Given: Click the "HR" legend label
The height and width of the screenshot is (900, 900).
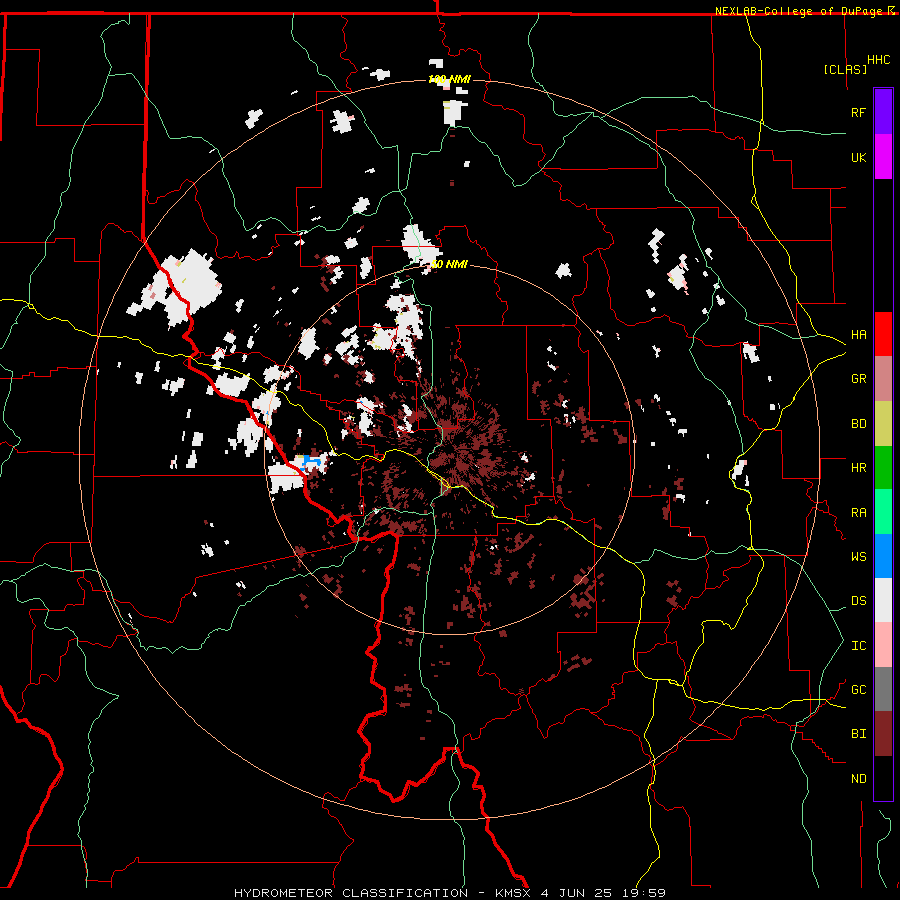Looking at the screenshot, I should (x=858, y=468).
